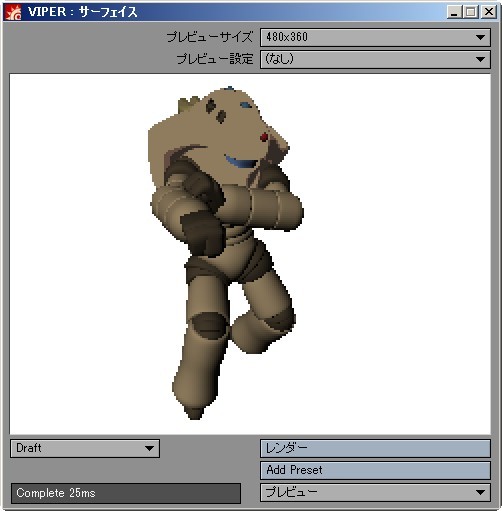Screen dimensions: 502x511
Task: Click the LightWave icon in title bar
Action: click(x=13, y=12)
